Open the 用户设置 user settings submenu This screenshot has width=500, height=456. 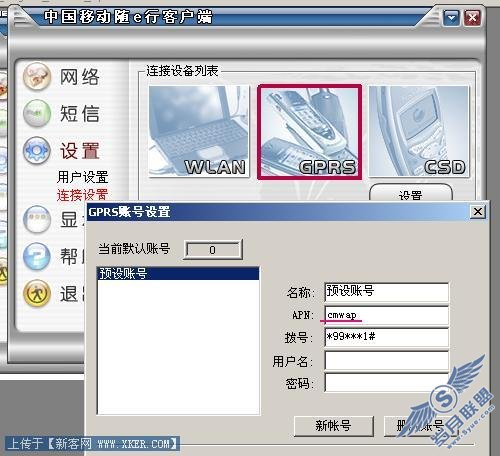click(83, 177)
